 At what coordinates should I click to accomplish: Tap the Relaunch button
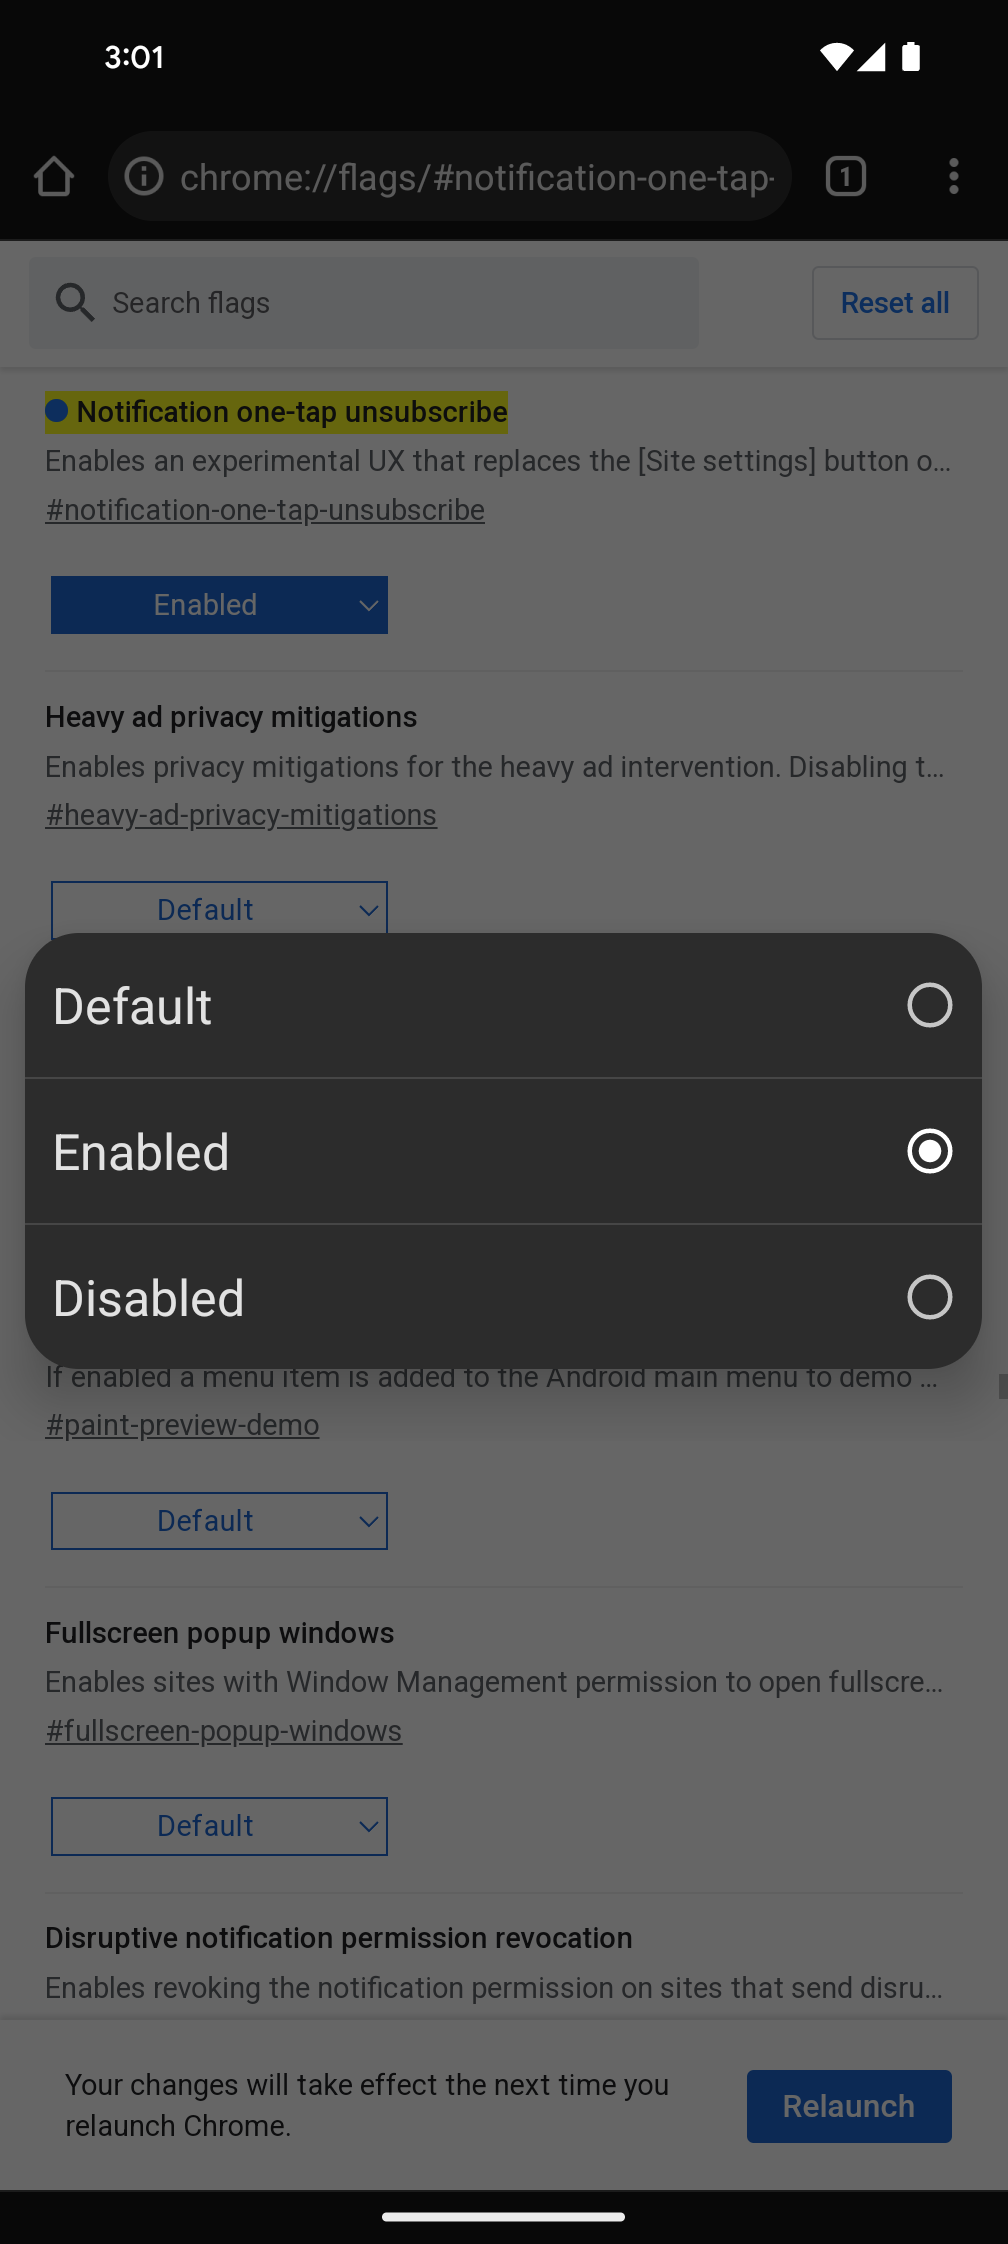849,2106
